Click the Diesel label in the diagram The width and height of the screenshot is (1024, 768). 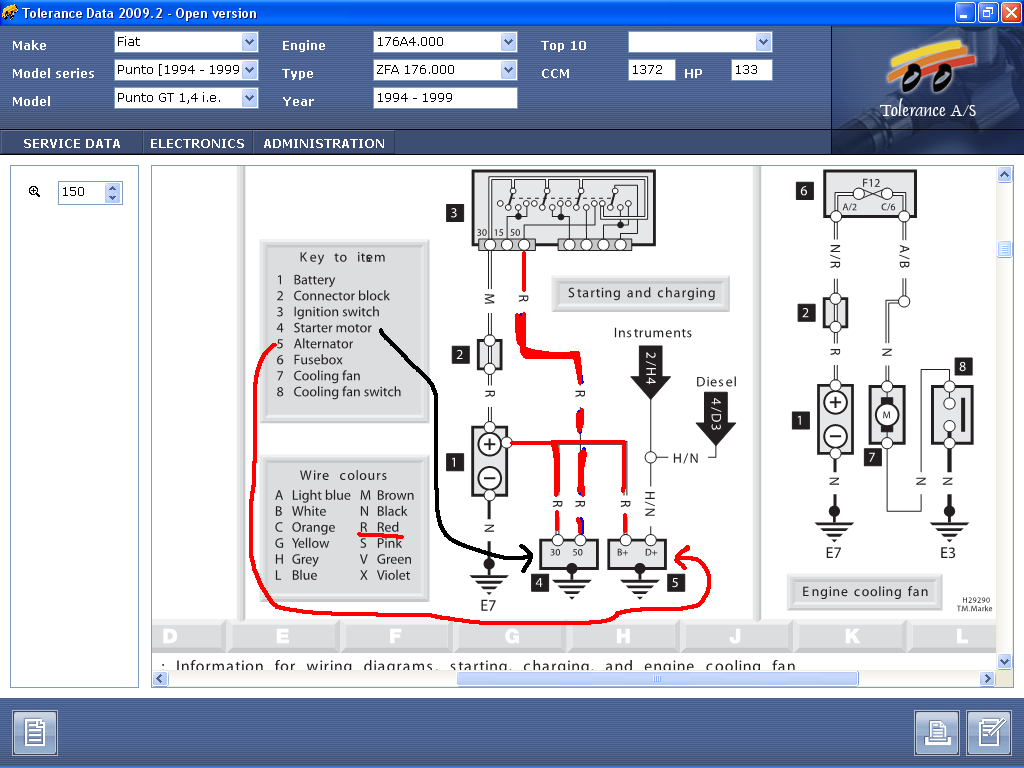716,382
